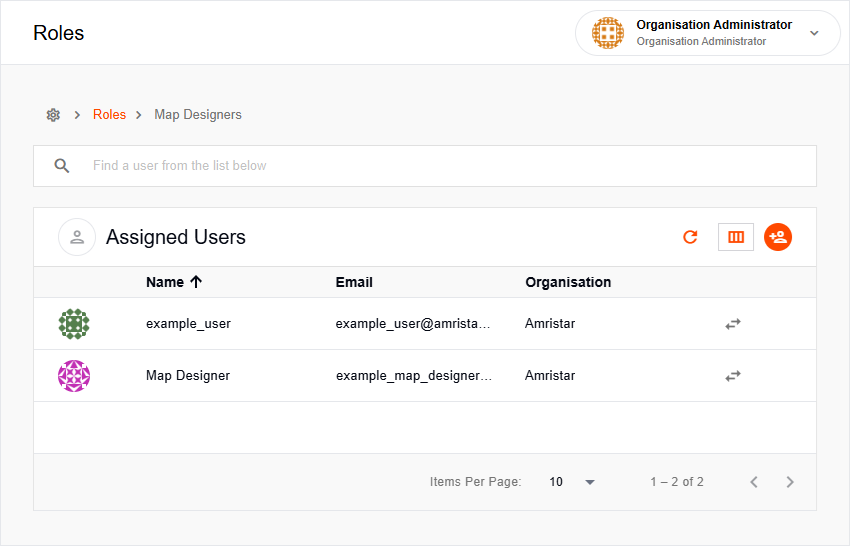Click Amristar in the Map Designer row
This screenshot has height=546, width=850.
(x=550, y=376)
